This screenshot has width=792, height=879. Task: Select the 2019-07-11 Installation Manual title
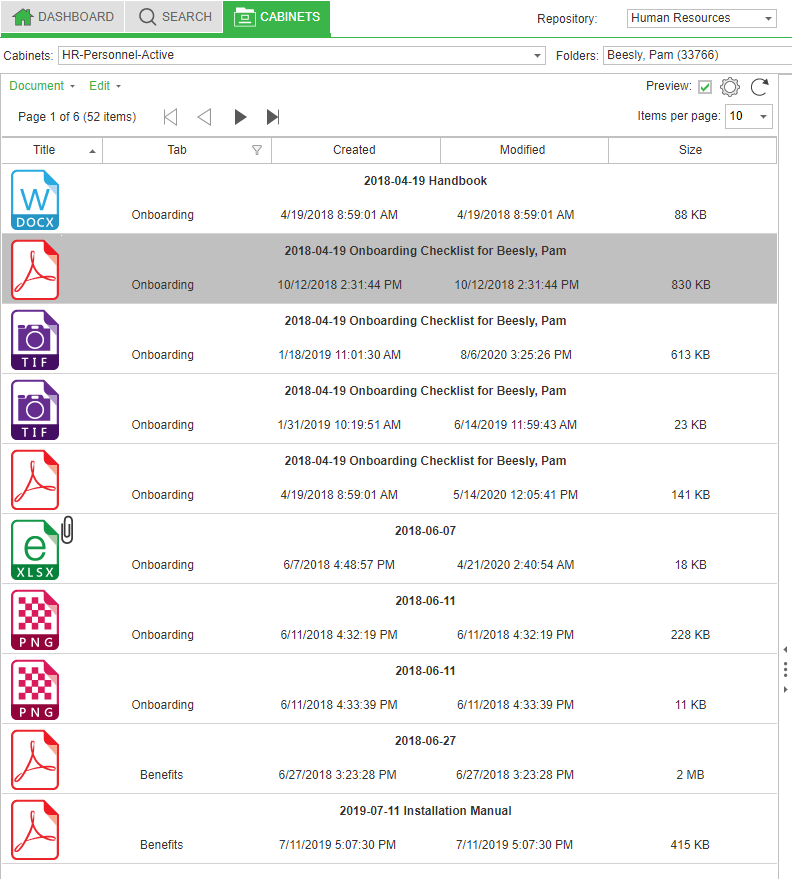coord(425,811)
